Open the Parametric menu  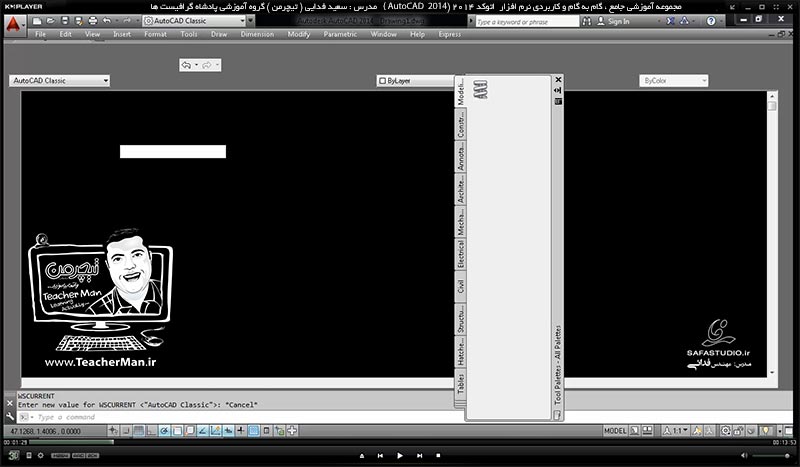tap(340, 34)
